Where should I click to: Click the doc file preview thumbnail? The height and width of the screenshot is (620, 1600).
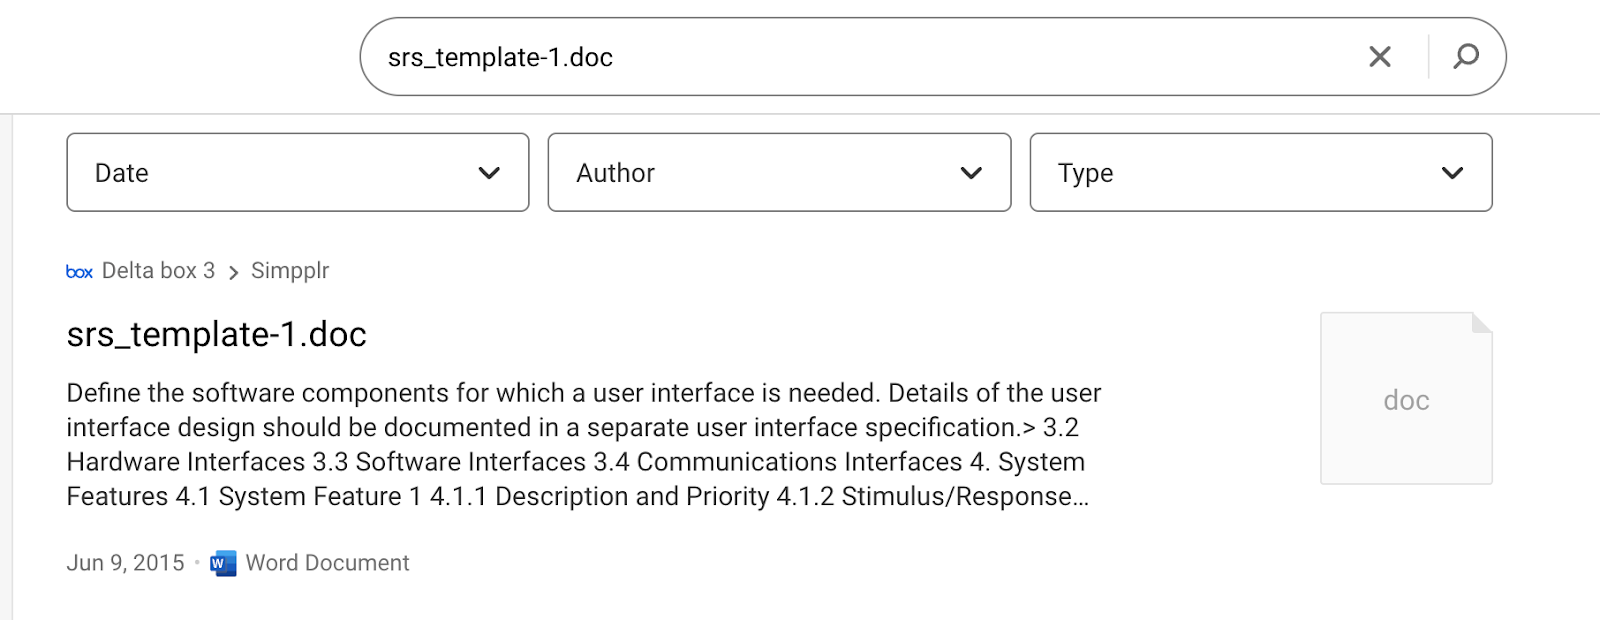pyautogui.click(x=1405, y=400)
